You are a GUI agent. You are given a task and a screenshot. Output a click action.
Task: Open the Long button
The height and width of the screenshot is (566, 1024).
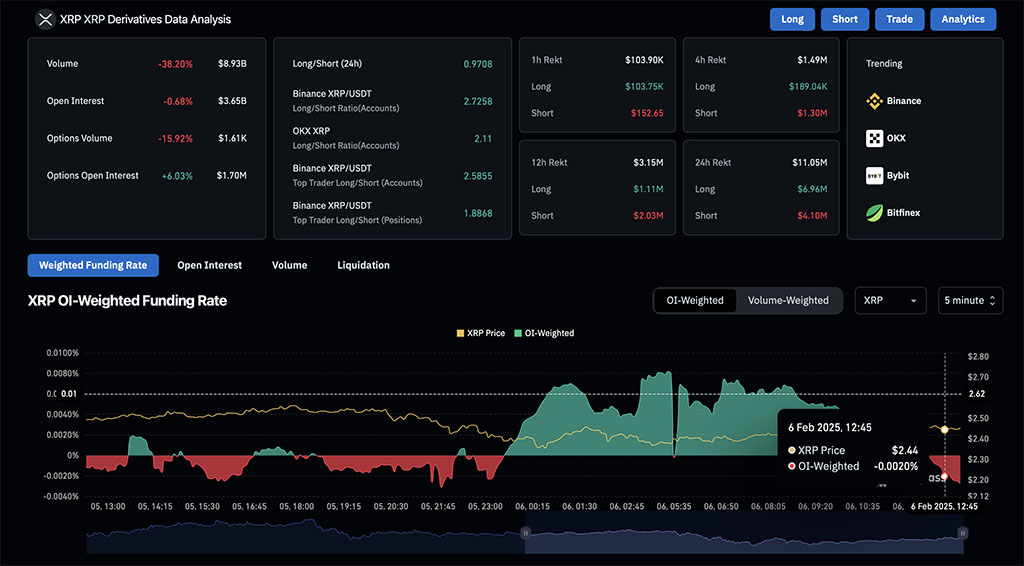(792, 20)
